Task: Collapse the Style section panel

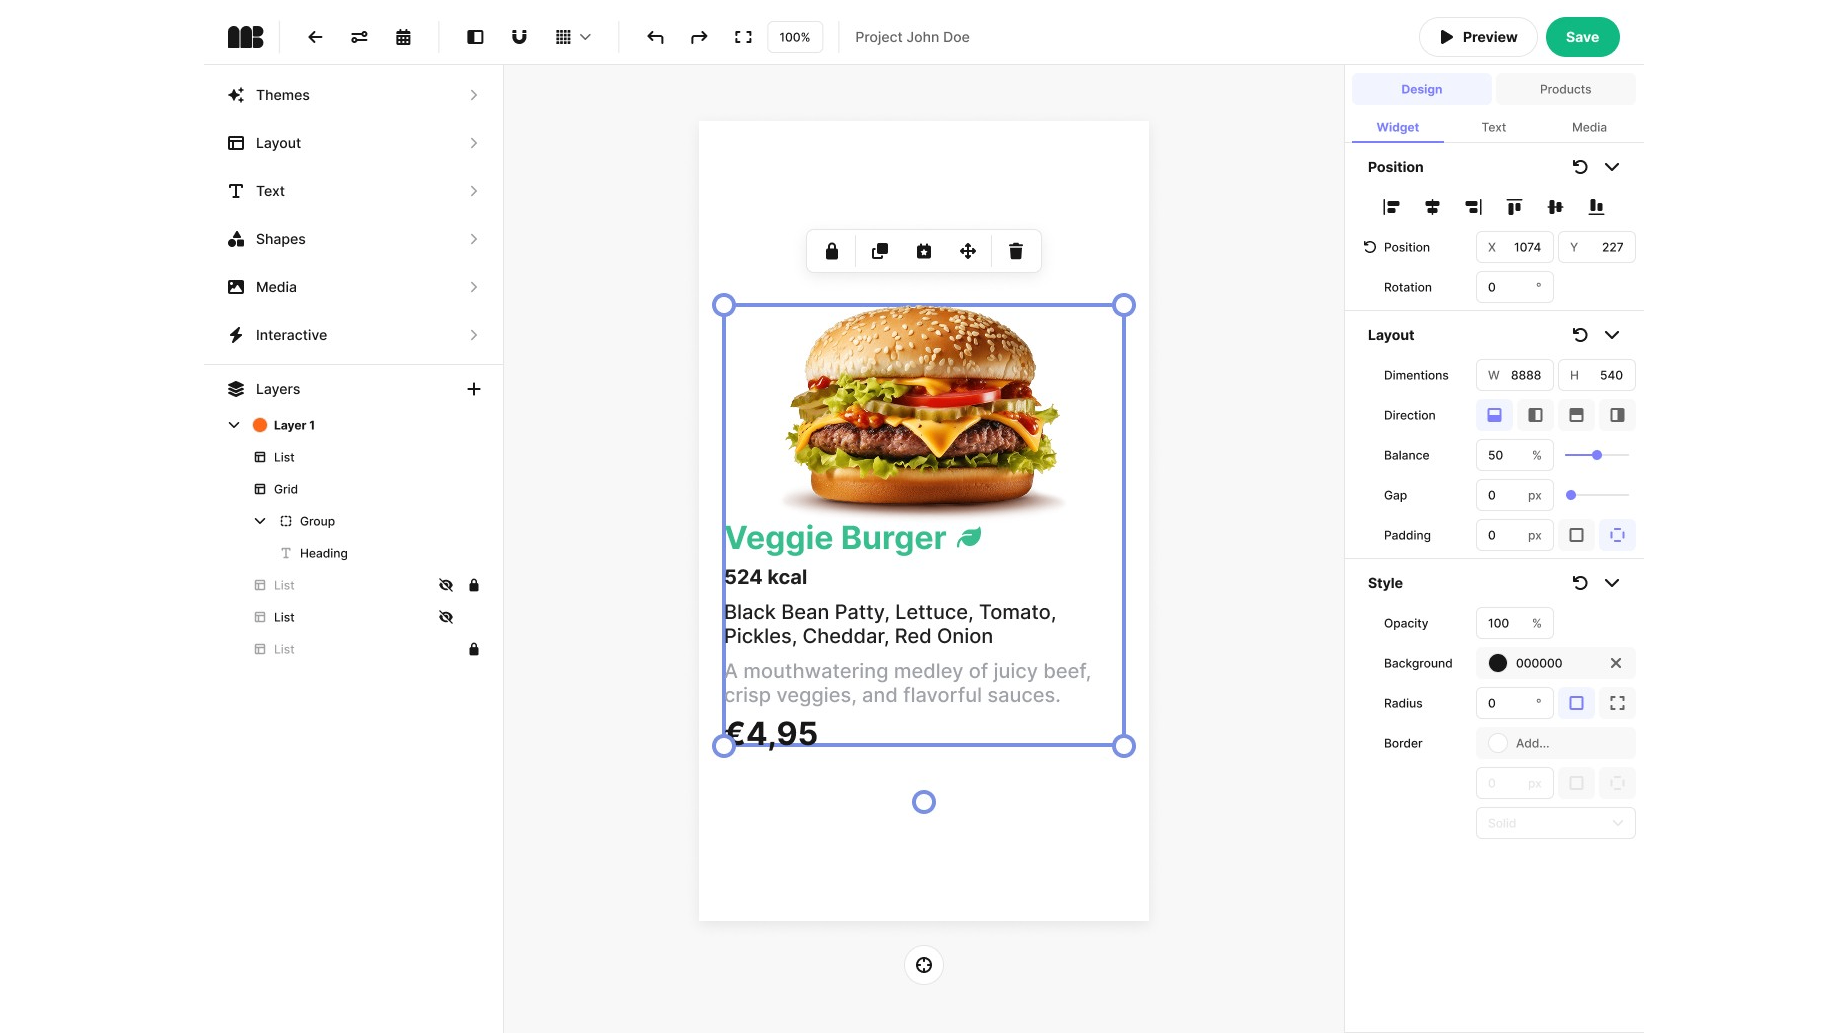Action: coord(1612,582)
